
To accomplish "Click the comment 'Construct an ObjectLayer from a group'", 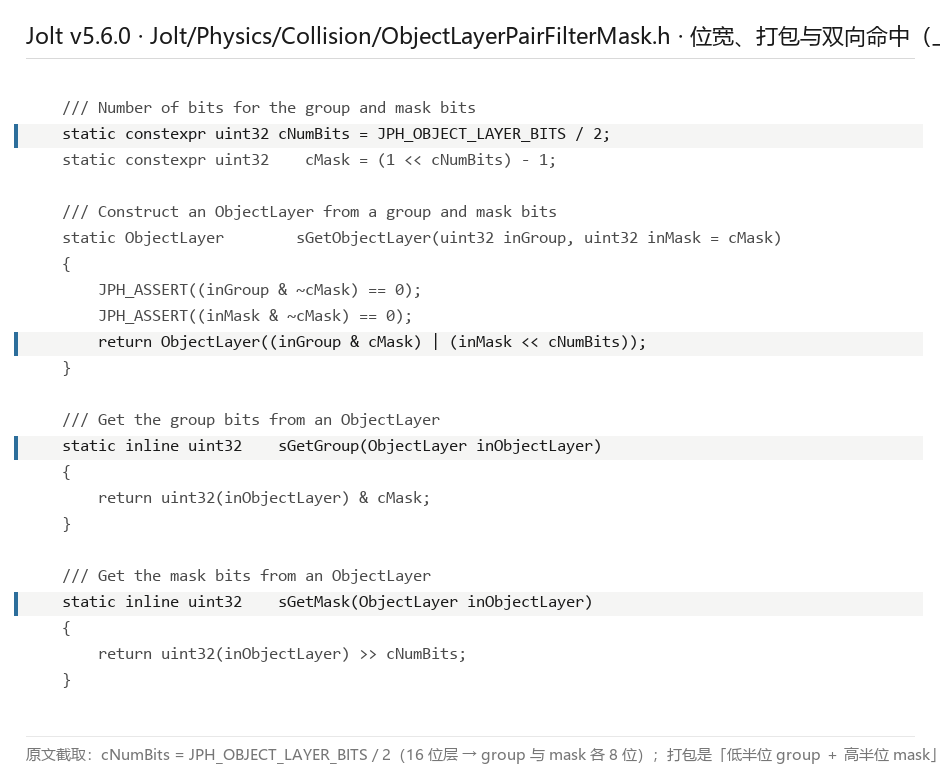I will click(309, 212).
